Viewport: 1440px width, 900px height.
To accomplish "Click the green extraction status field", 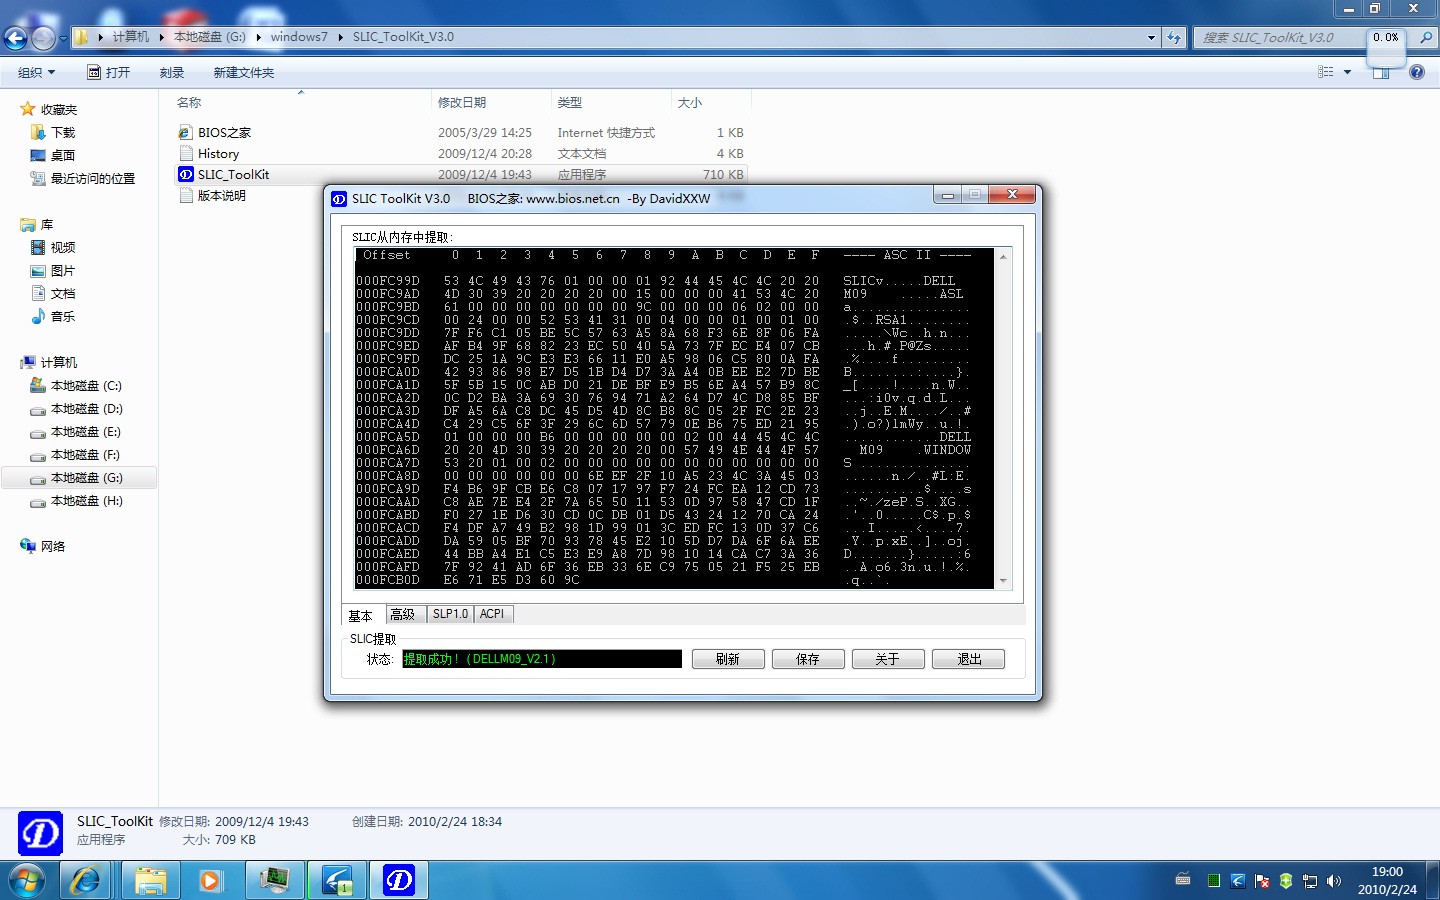I will click(542, 659).
